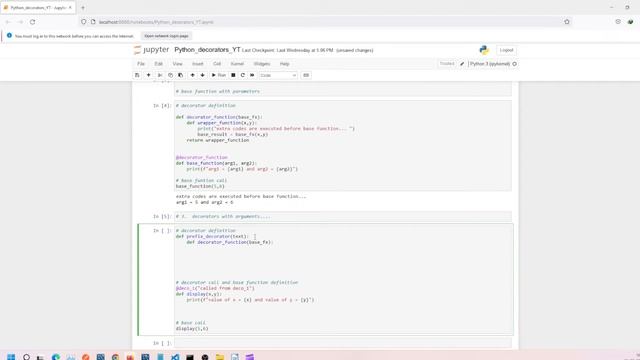The image size is (640, 360).
Task: Open Windows taskbar search
Action: click(x=27, y=357)
